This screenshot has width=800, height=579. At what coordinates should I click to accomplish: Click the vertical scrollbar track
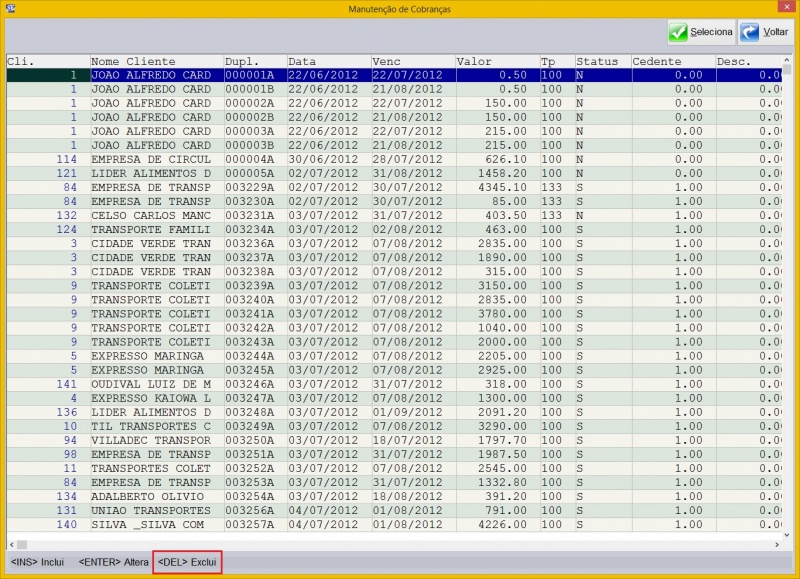787,300
